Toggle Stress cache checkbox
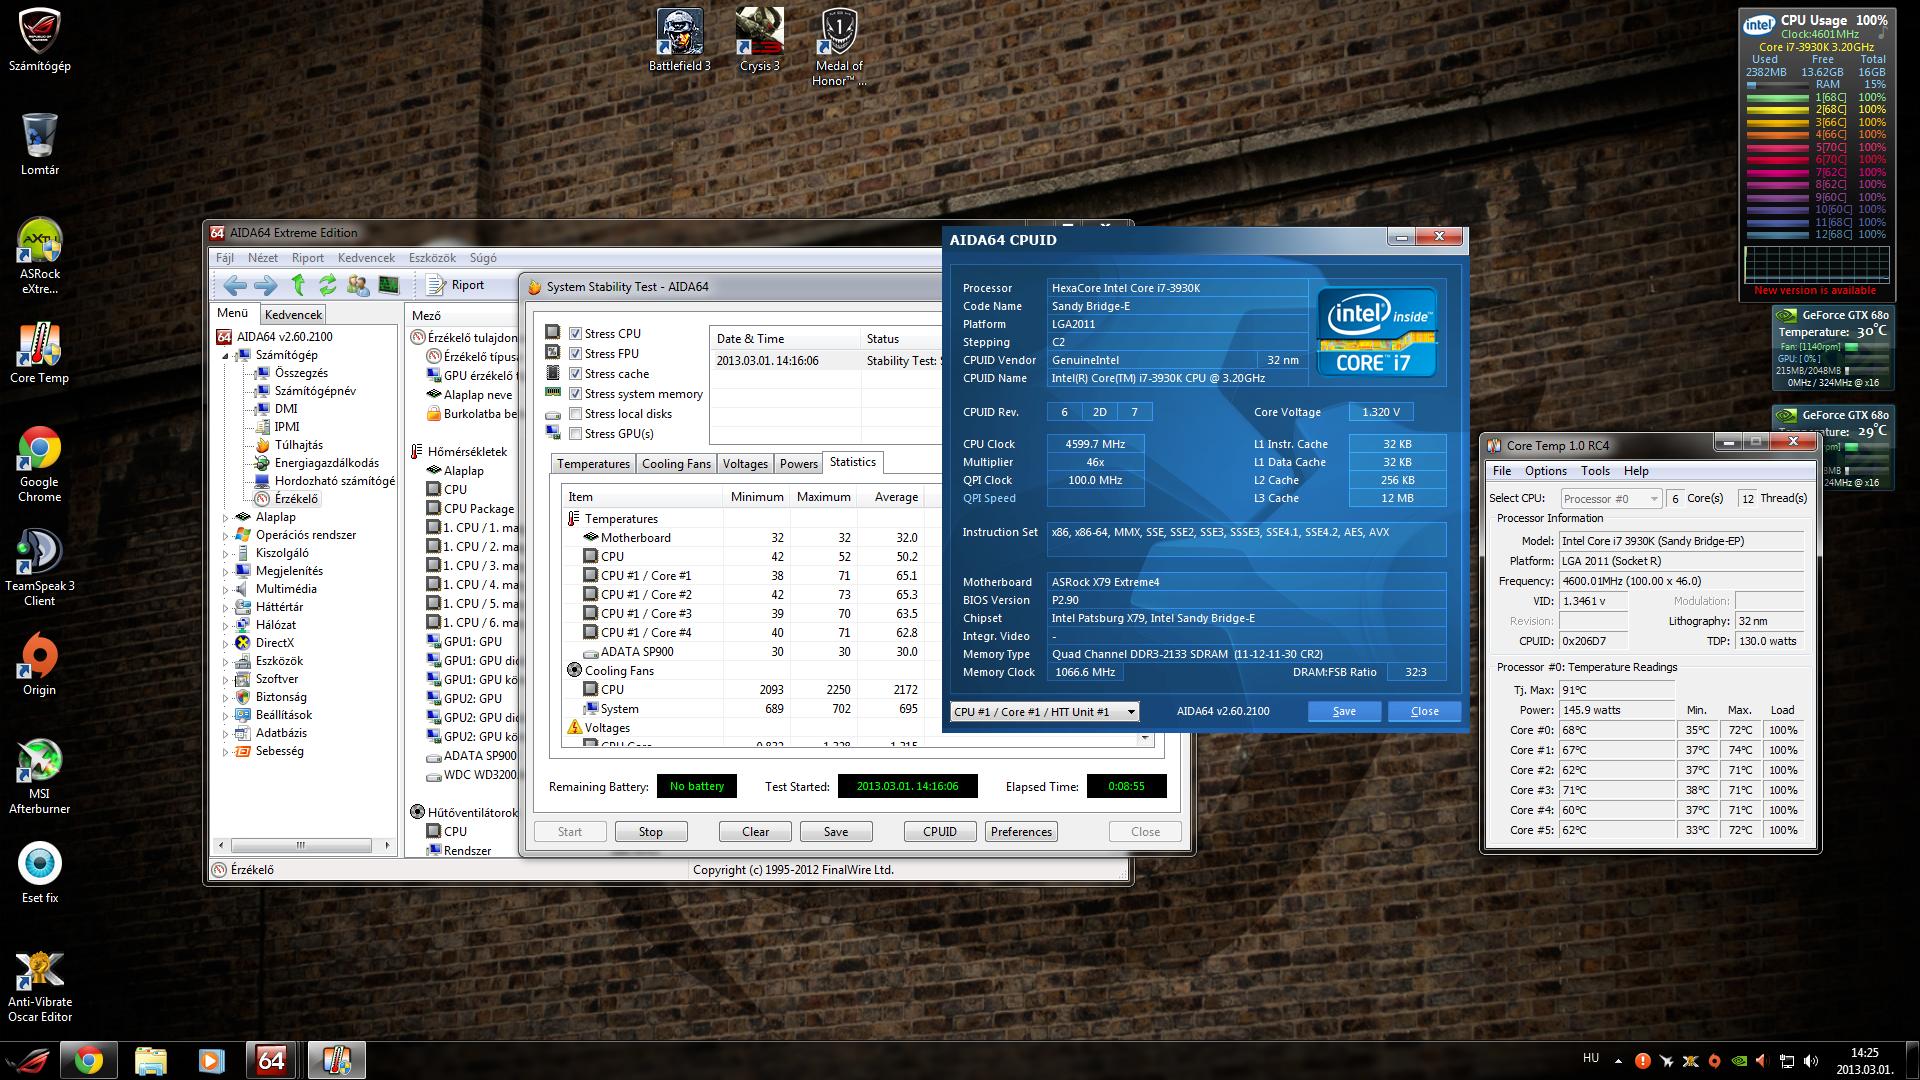Screen dimensions: 1920x1080 (575, 374)
